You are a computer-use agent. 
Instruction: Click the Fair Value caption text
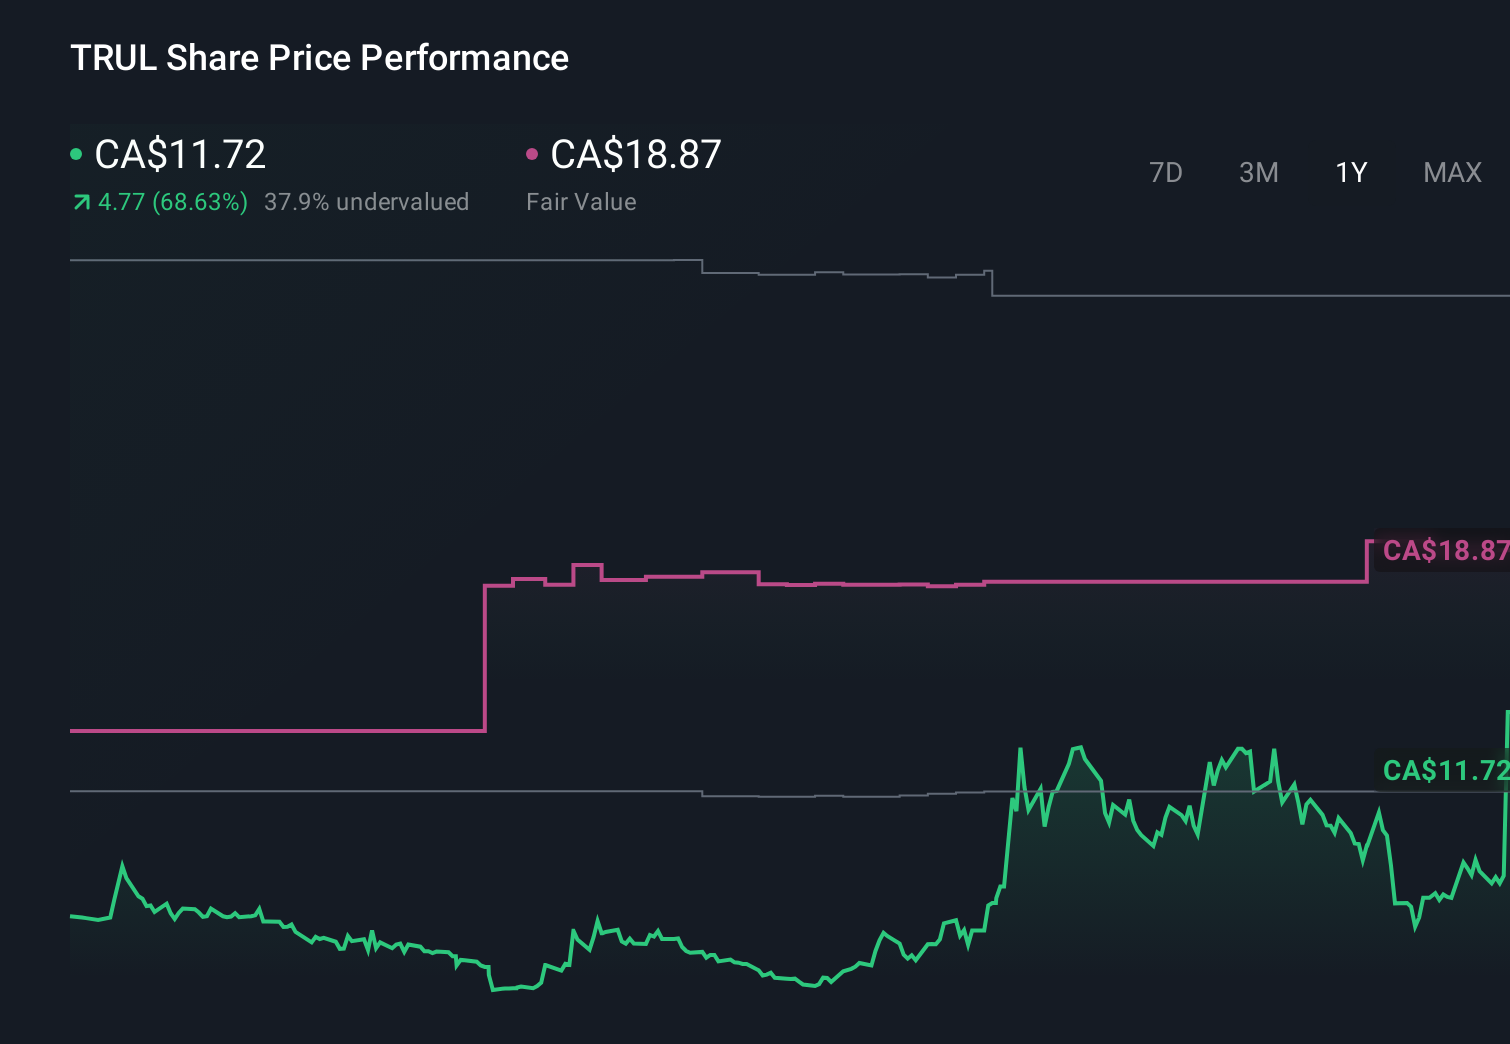pos(581,202)
